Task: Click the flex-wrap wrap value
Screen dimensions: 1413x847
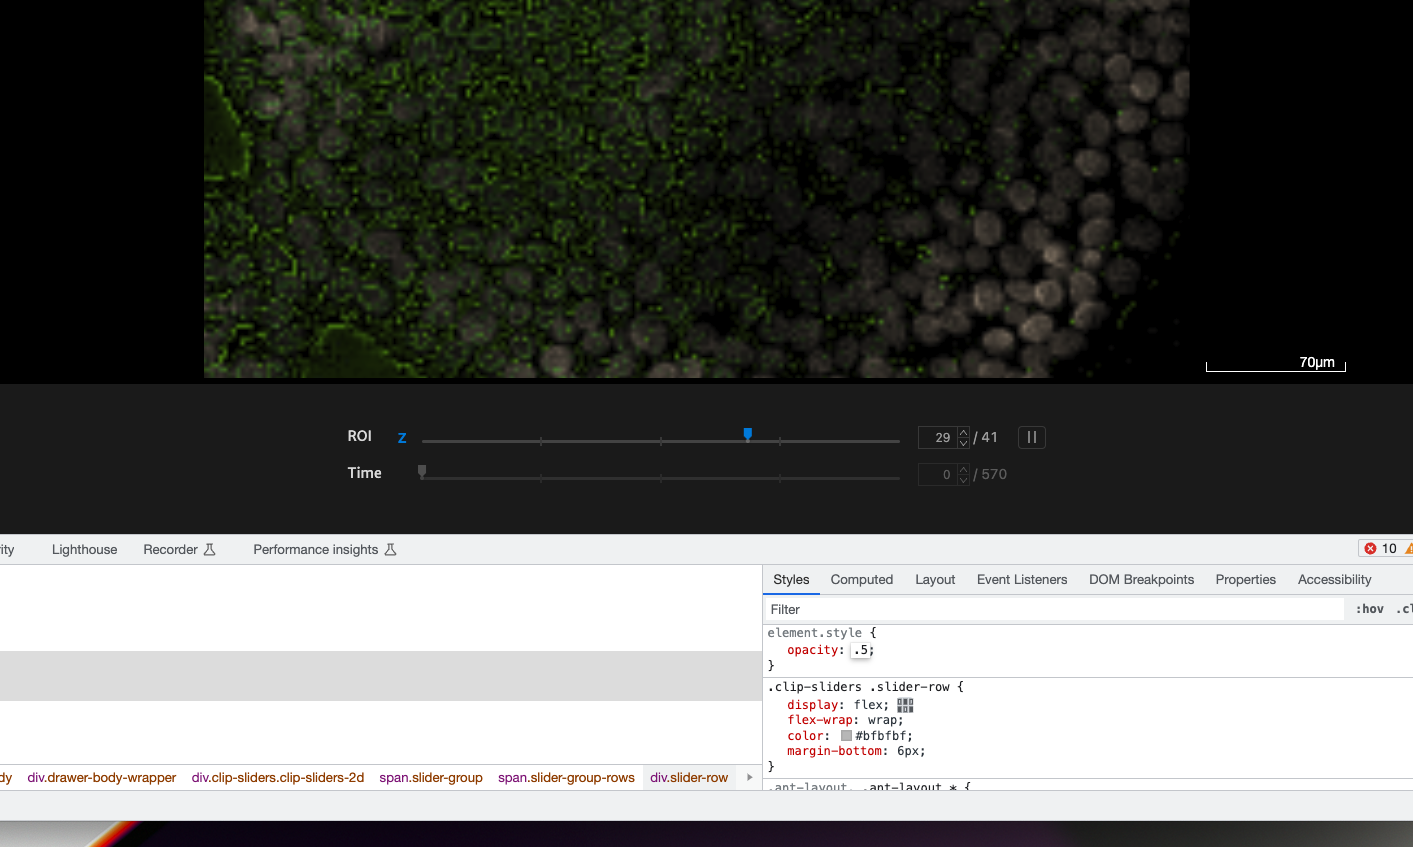Action: point(885,720)
